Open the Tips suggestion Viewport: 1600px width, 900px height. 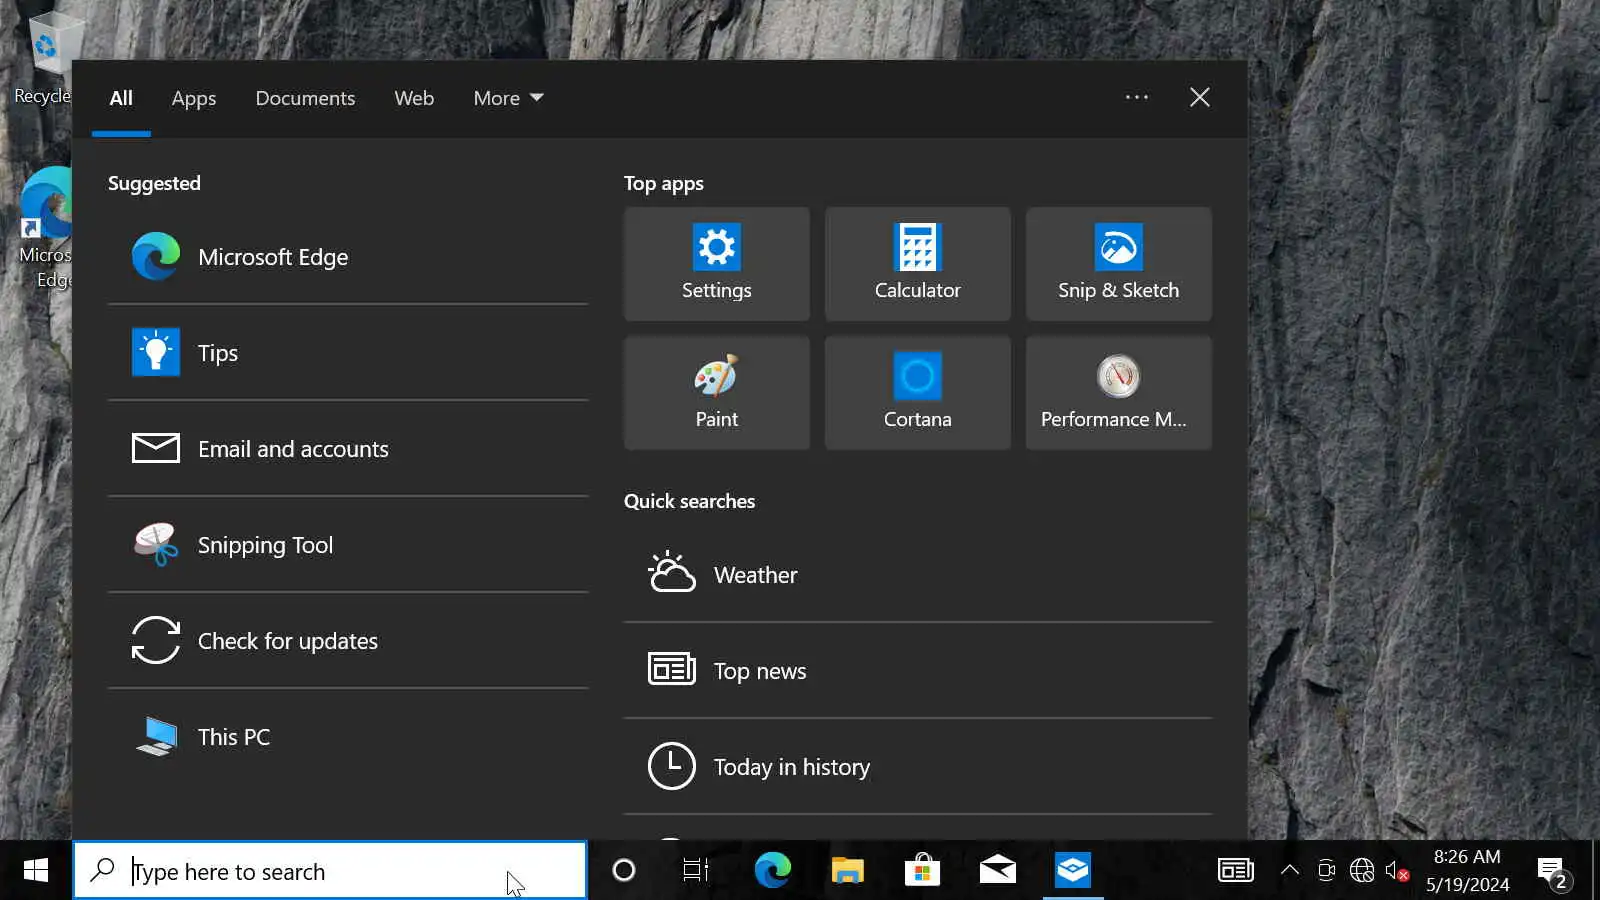348,353
